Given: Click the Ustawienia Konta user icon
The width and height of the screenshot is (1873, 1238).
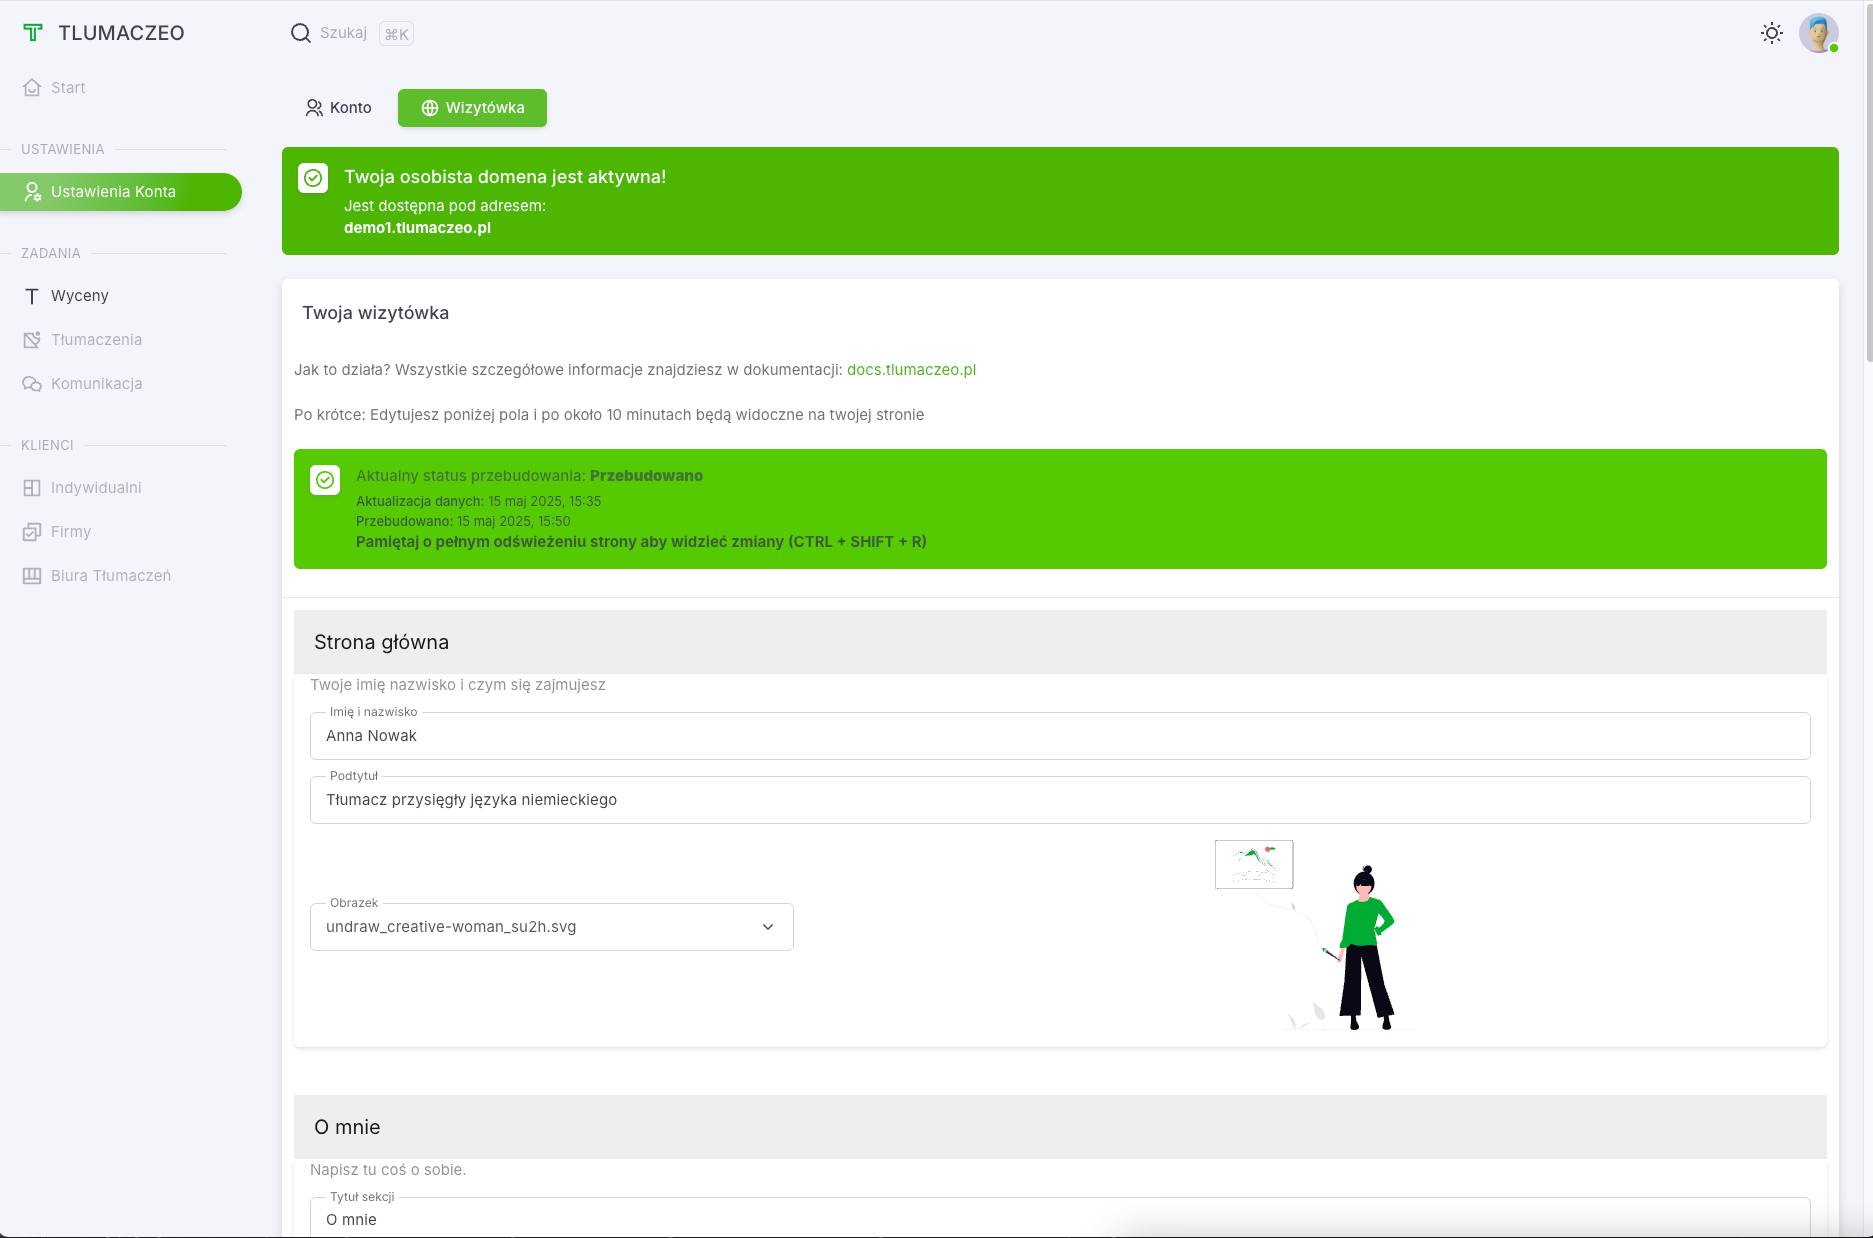Looking at the screenshot, I should pos(32,192).
